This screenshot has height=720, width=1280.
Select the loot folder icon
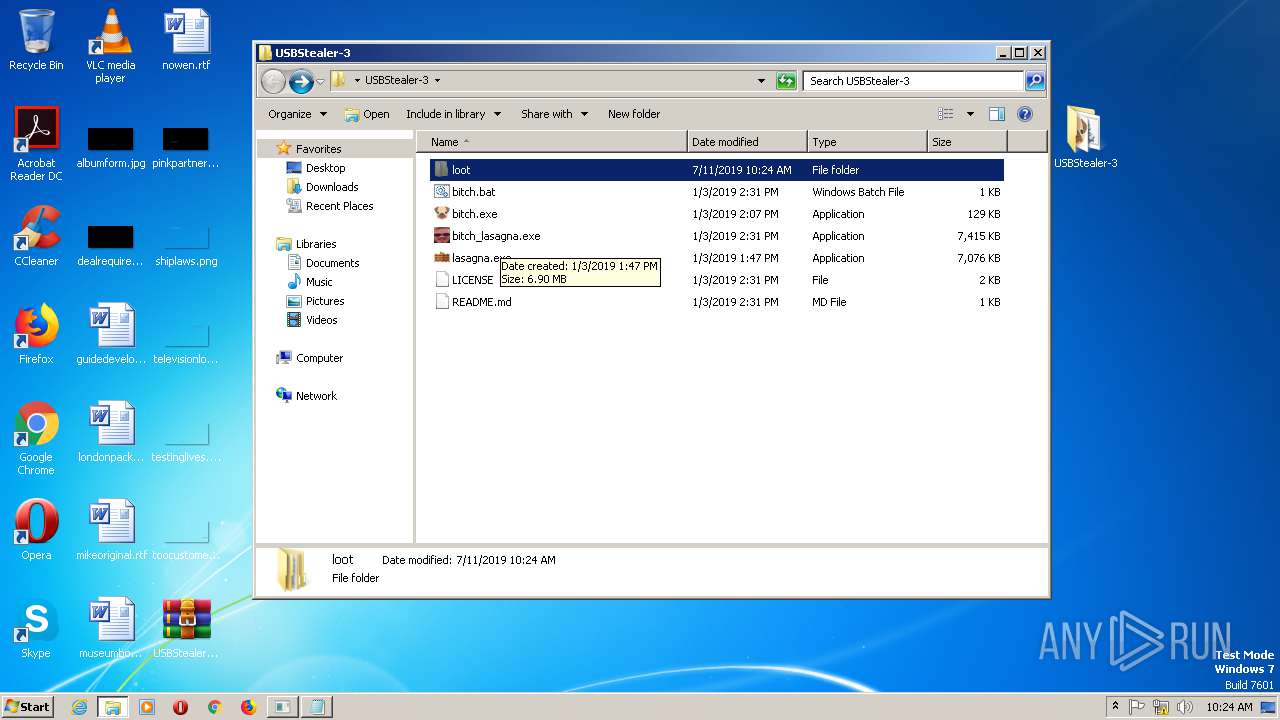tap(441, 170)
